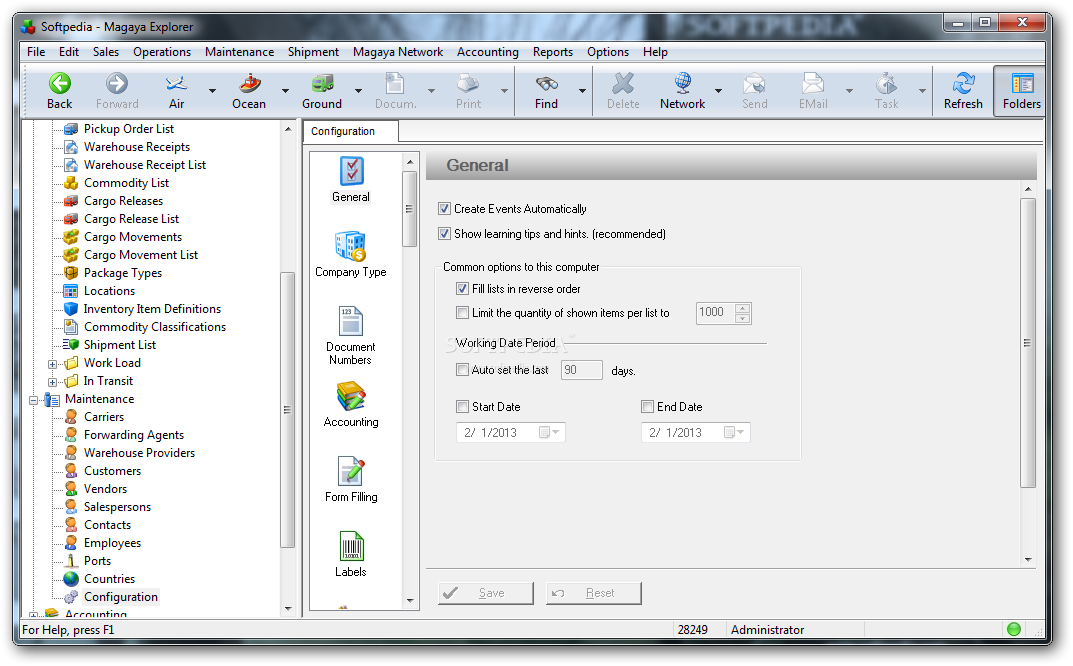The width and height of the screenshot is (1073, 666).
Task: Open the Air dropdown arrow
Action: tap(212, 90)
